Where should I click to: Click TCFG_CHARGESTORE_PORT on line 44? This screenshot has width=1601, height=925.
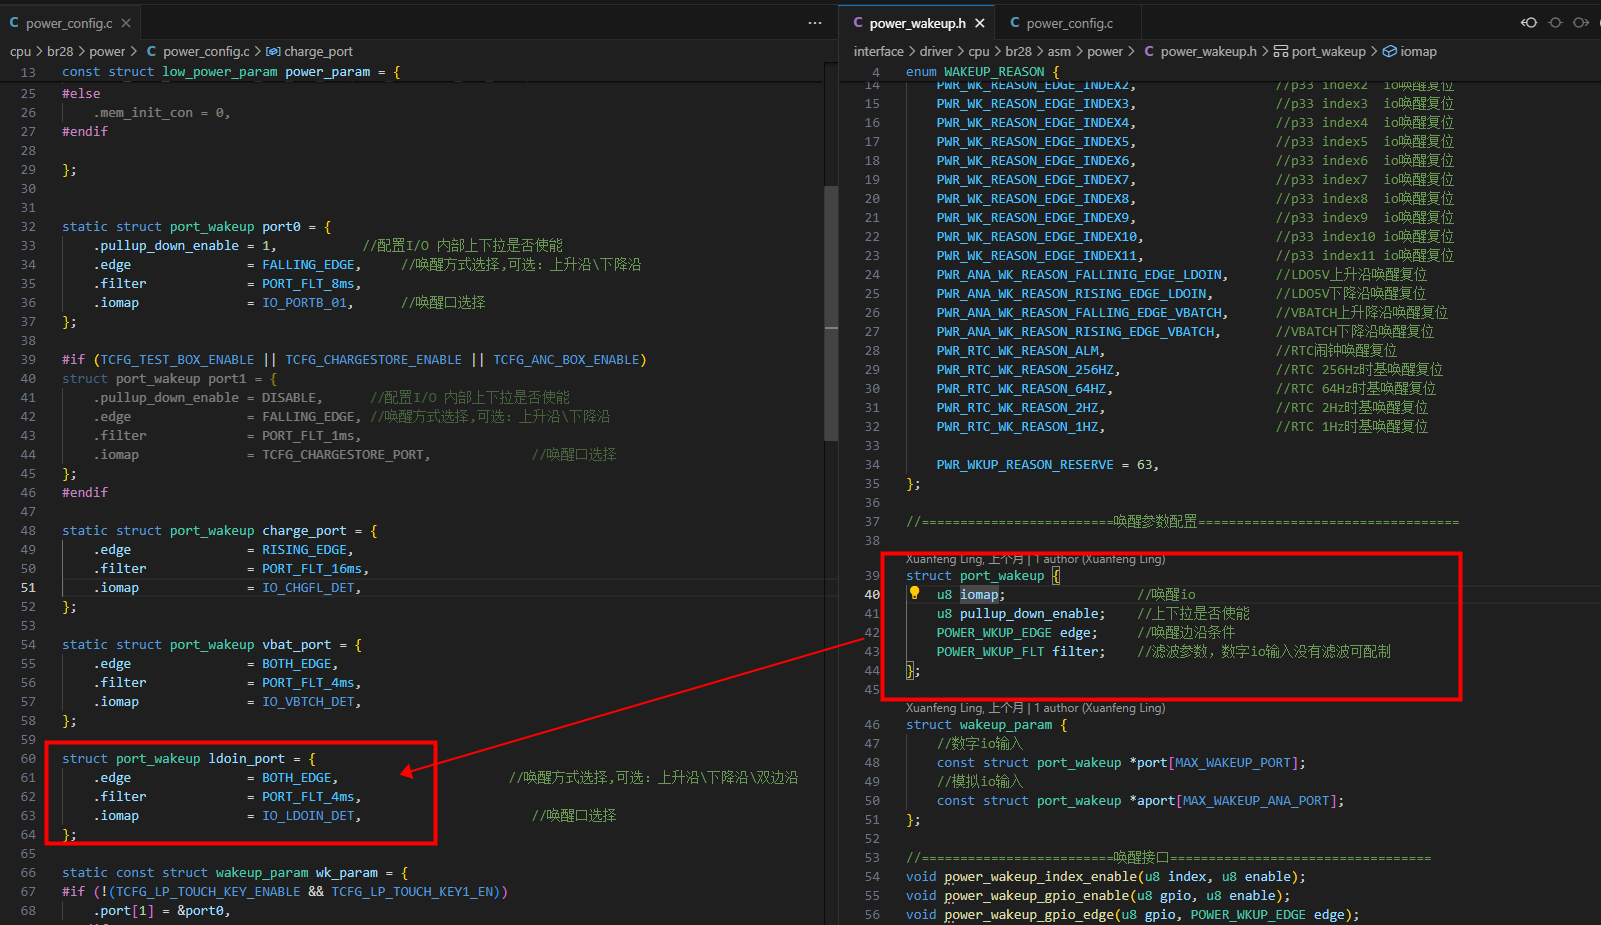click(343, 455)
